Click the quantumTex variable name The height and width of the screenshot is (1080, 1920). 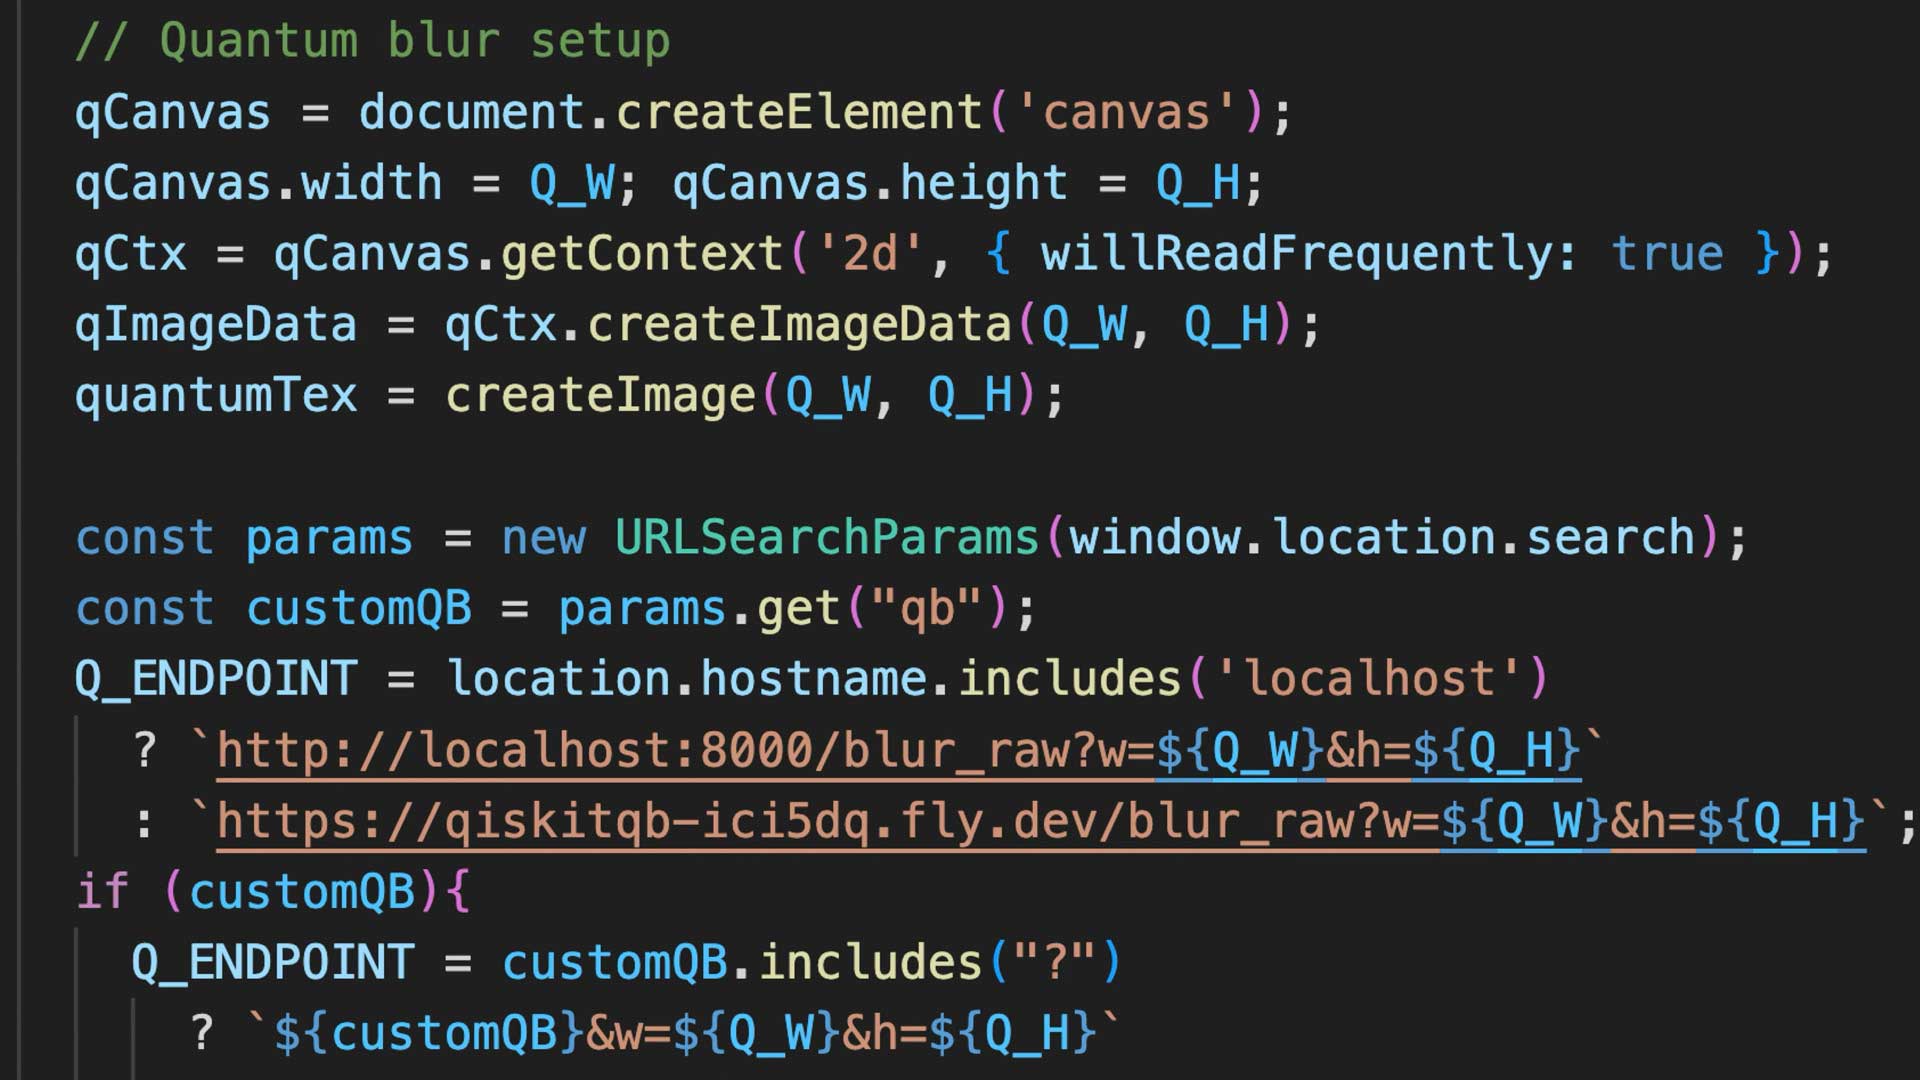(216, 396)
